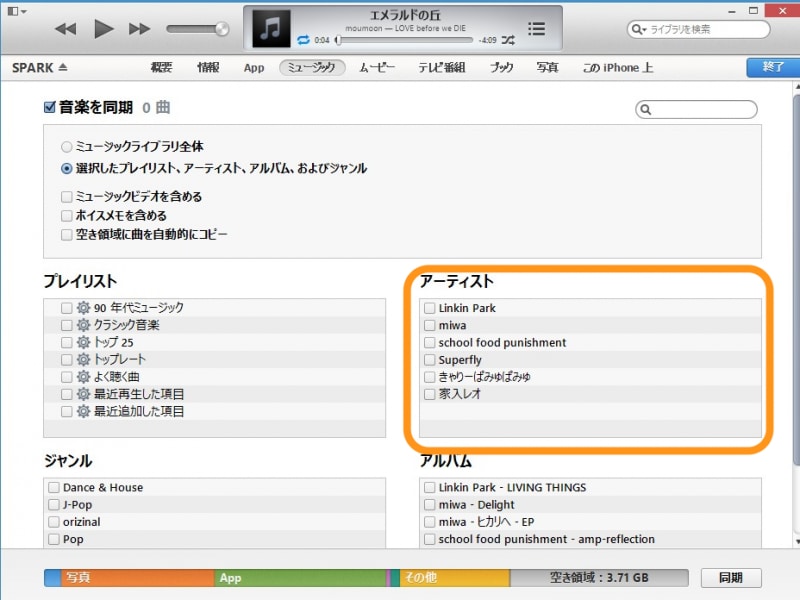Image resolution: width=800 pixels, height=600 pixels.
Task: Check the miwa - ヒカリへ - EP album
Action: coord(430,522)
